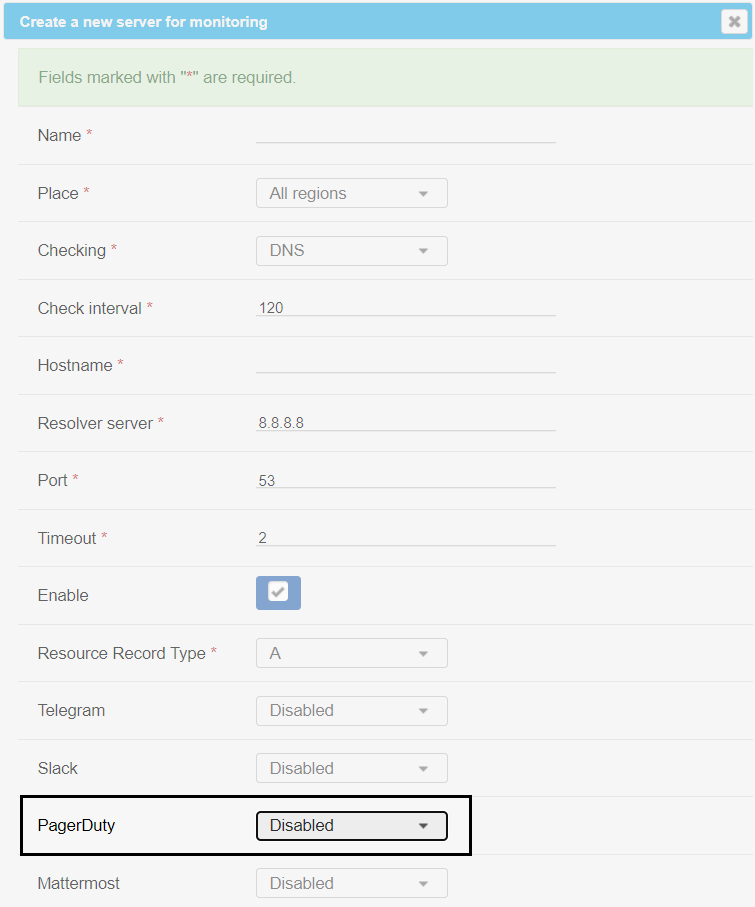Click the fields required notice banner
This screenshot has height=907, width=755.
[x=377, y=77]
